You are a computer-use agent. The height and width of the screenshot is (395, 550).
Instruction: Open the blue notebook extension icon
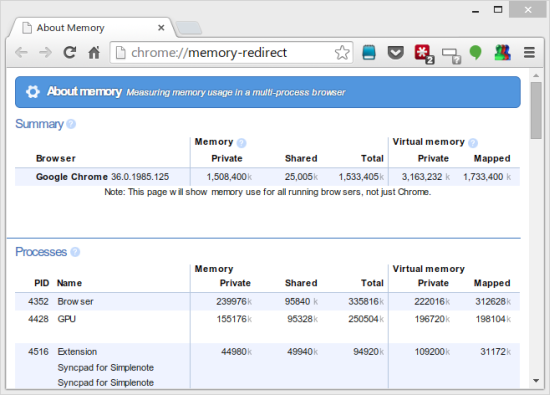tap(369, 53)
